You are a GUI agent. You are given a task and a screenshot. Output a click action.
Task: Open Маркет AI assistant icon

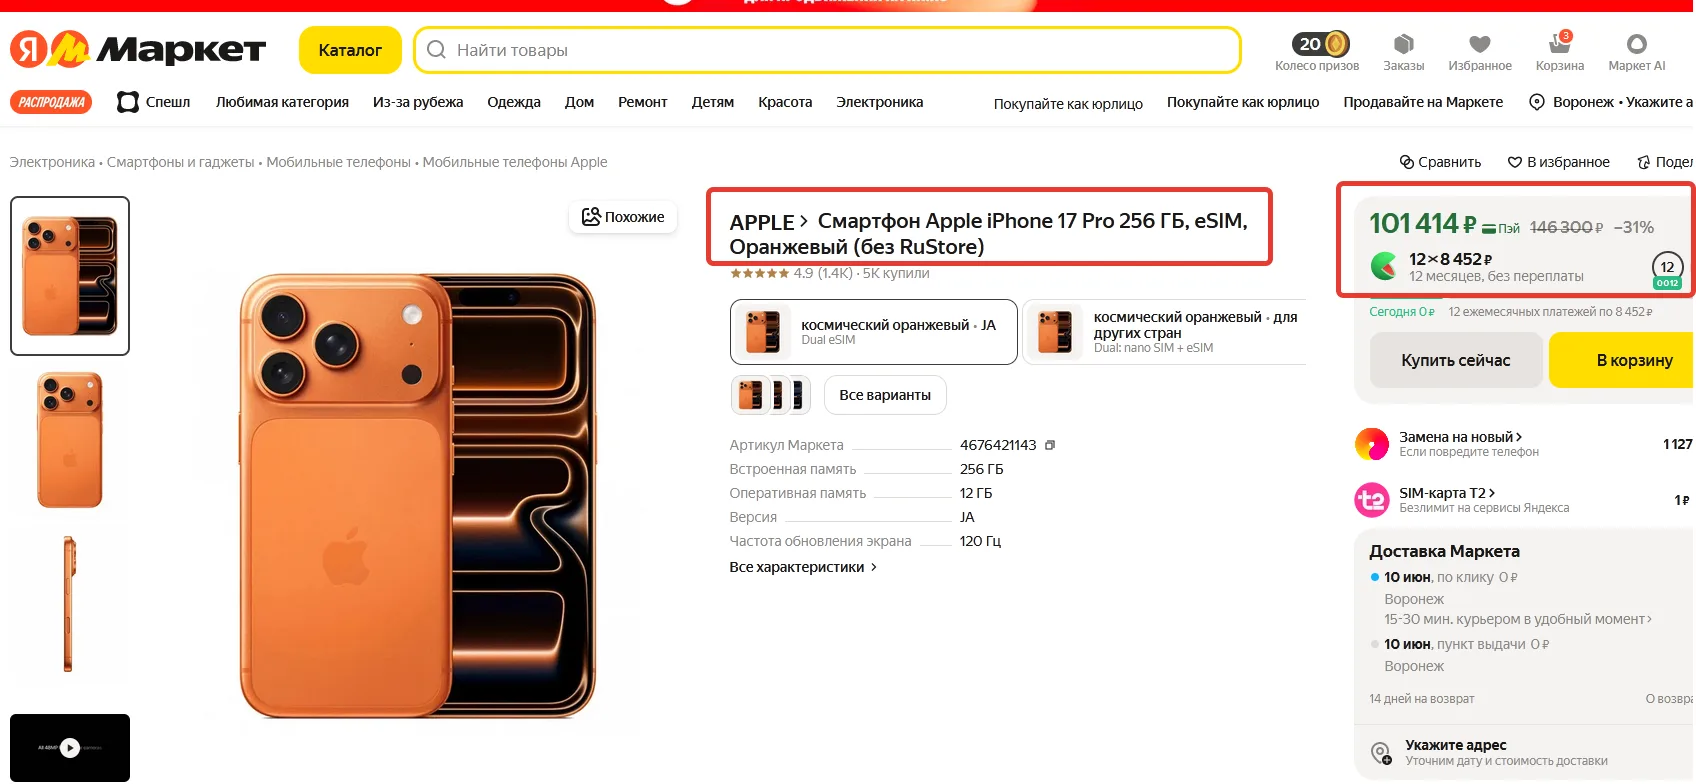coord(1637,52)
